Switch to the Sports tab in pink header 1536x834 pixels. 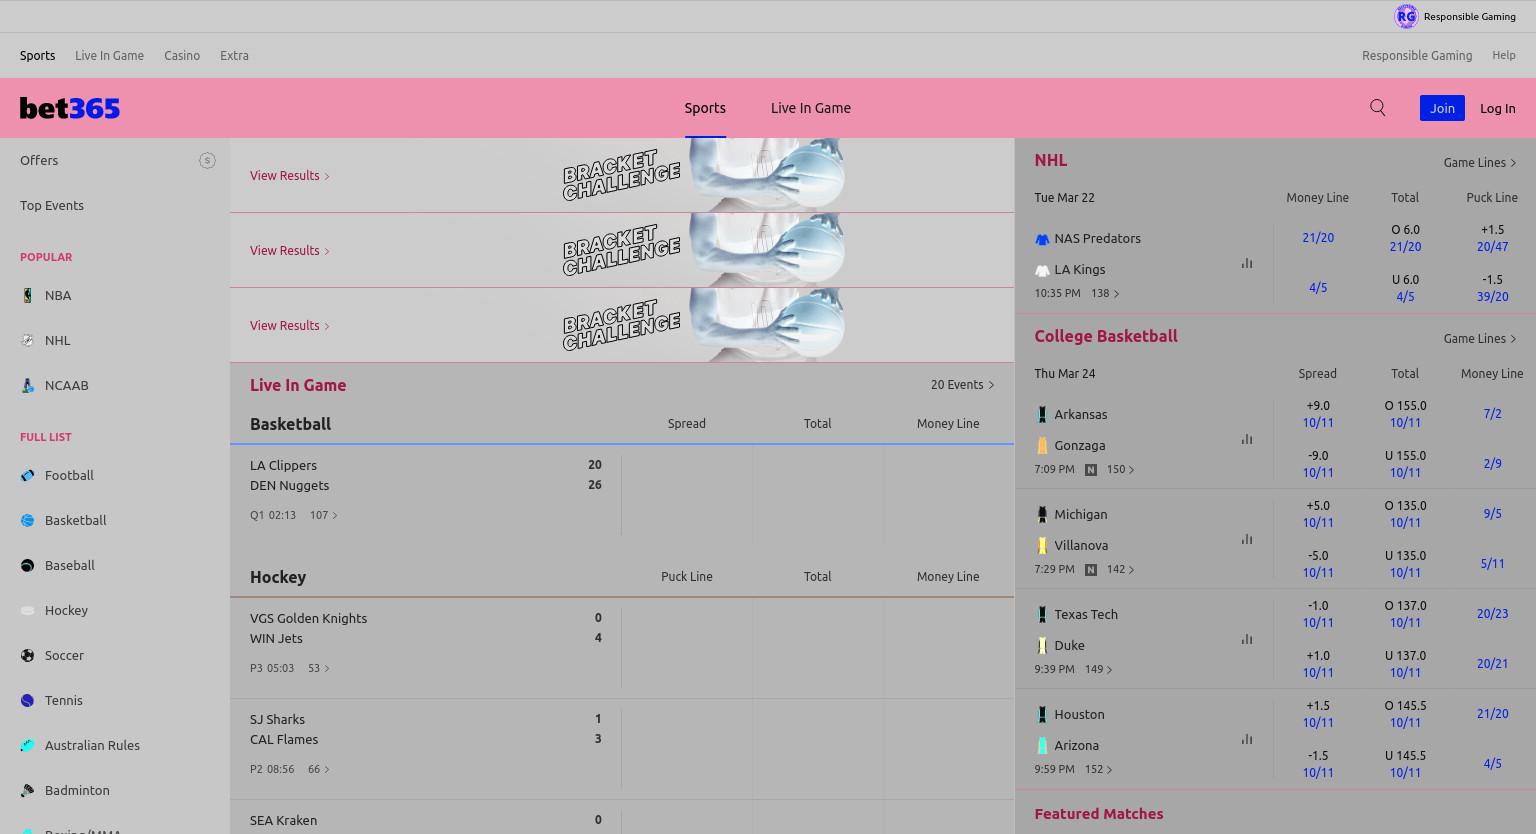coord(705,108)
